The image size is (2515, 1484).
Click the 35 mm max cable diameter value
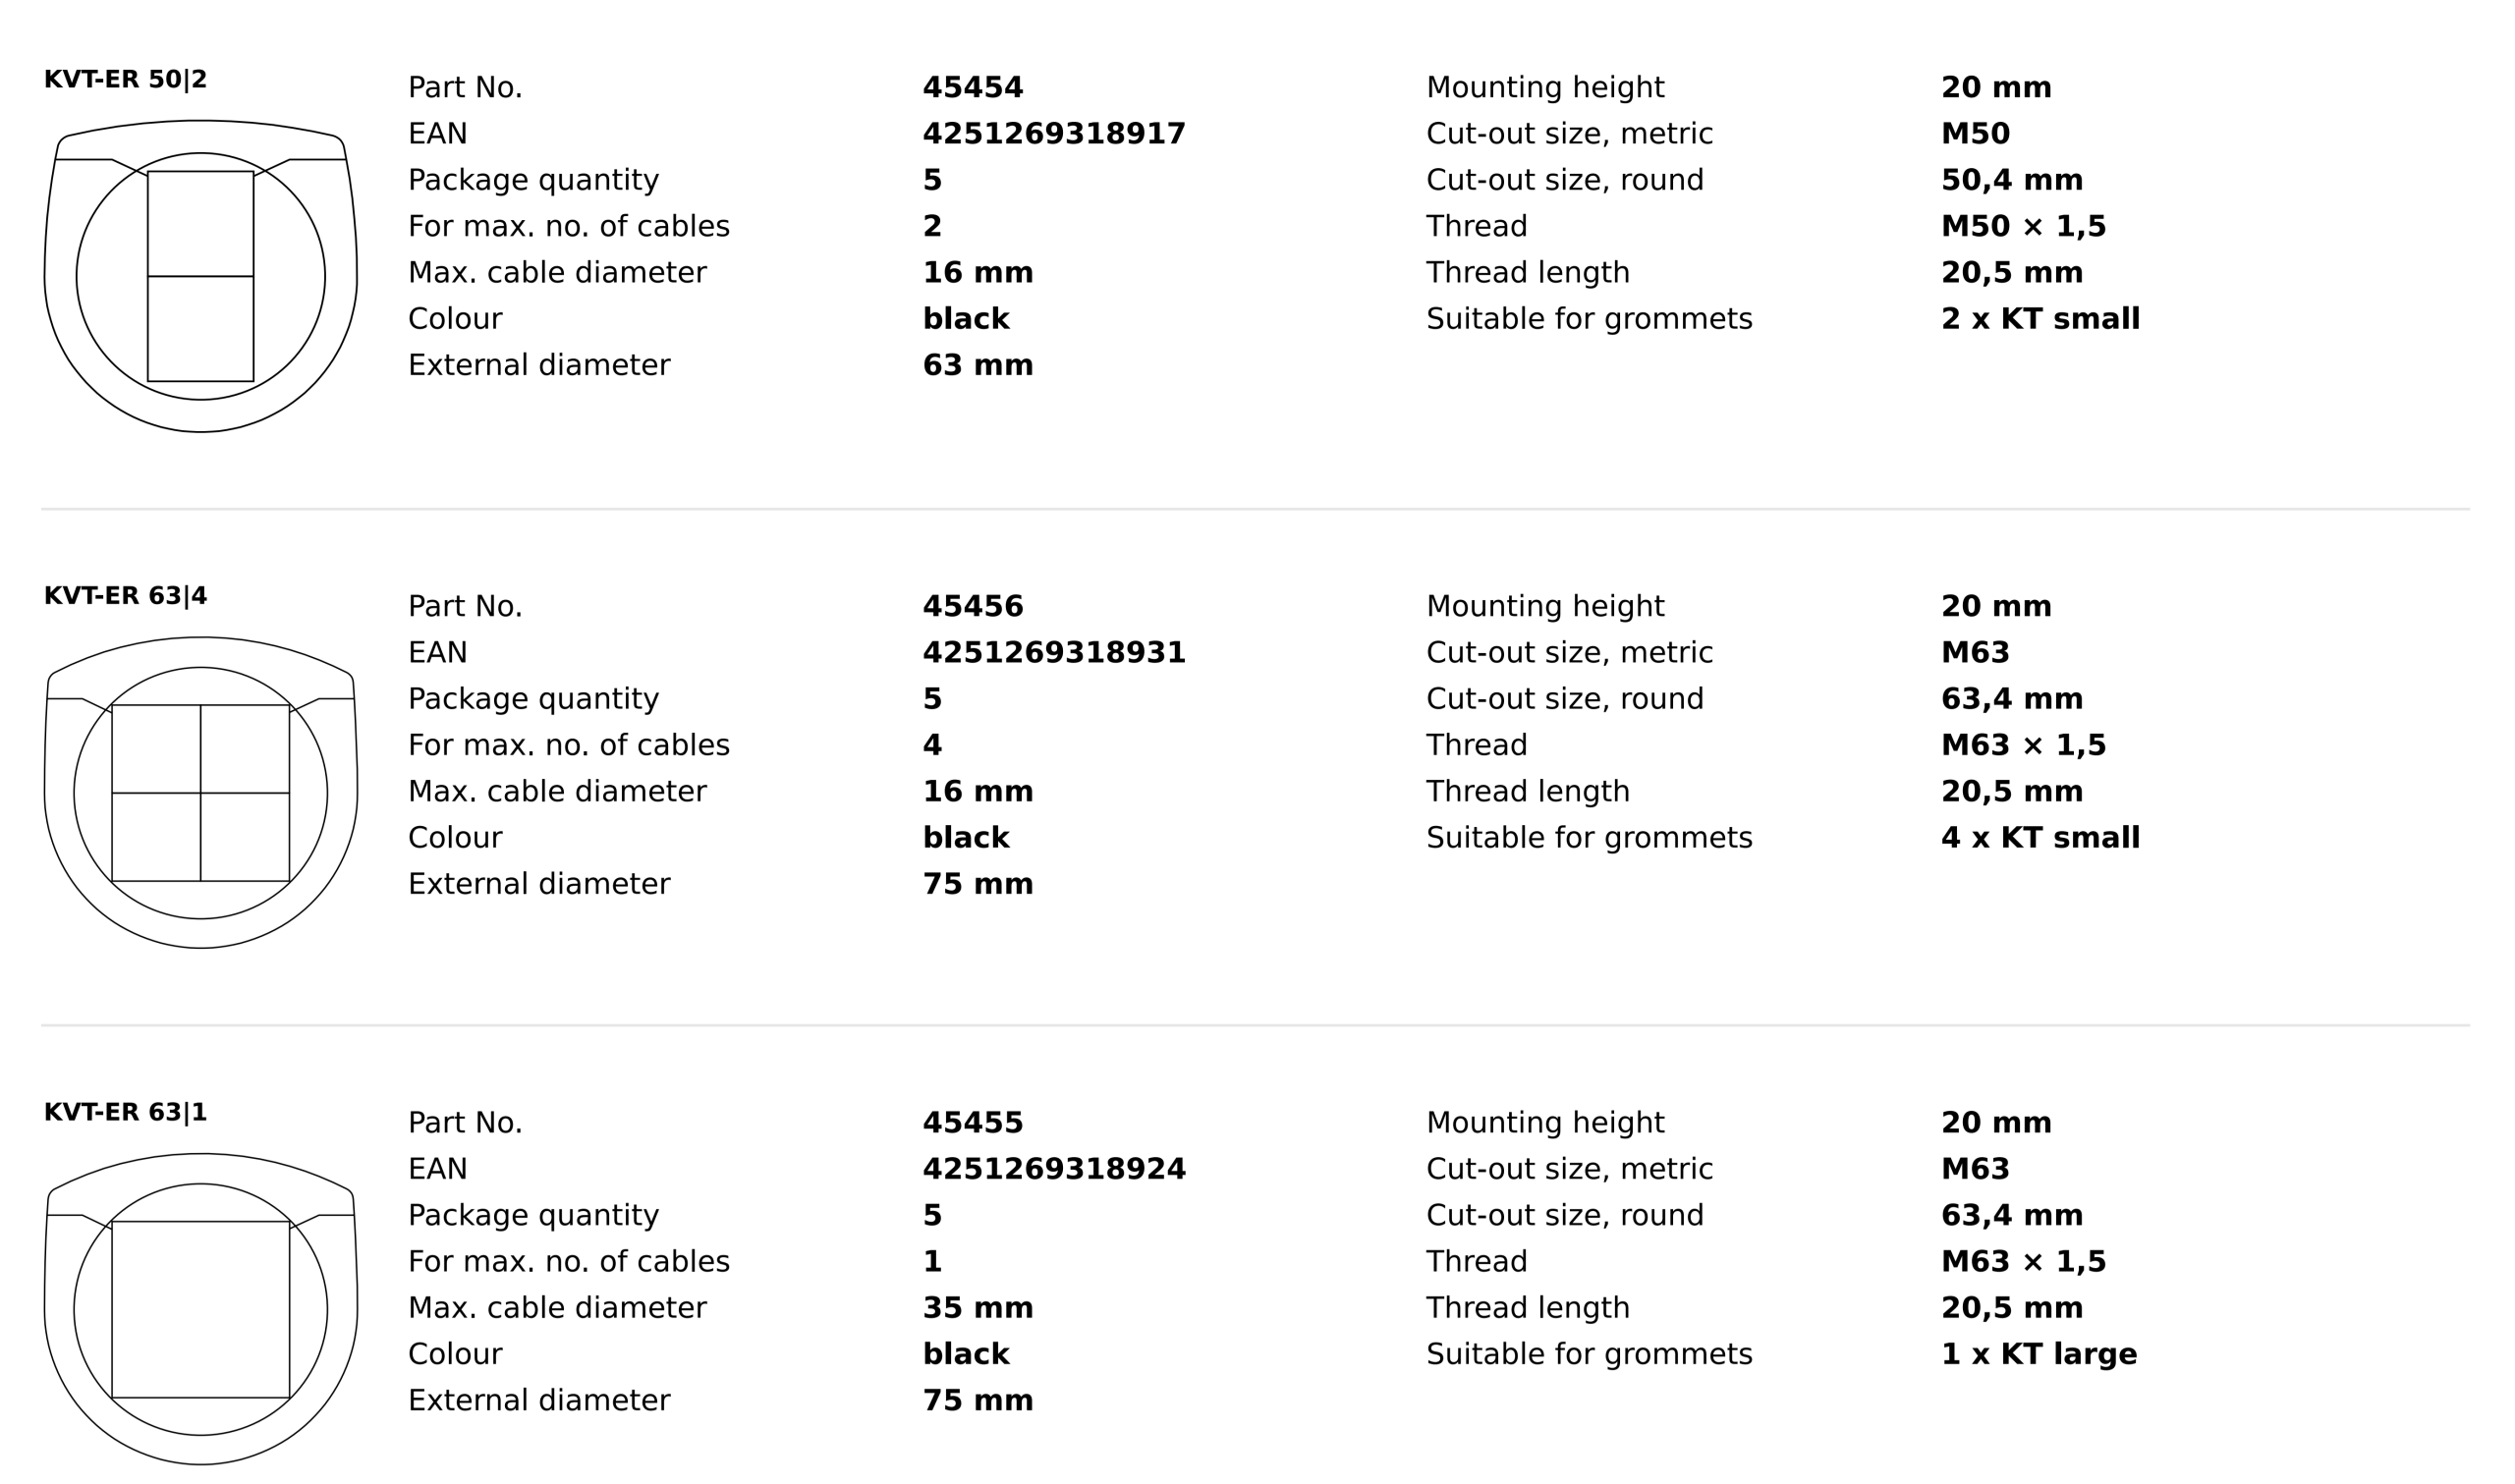977,1308
